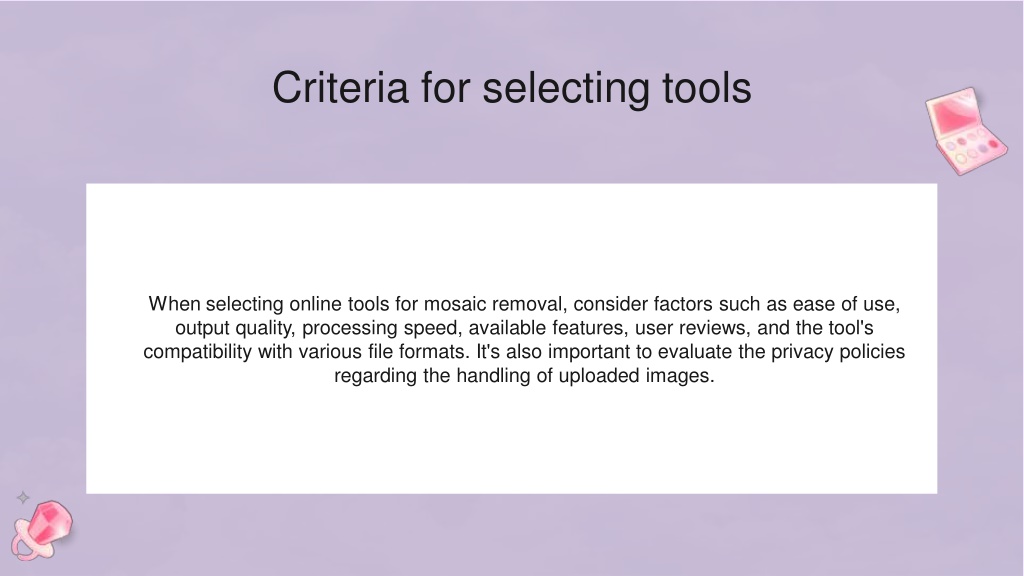
Task: Click the mirror of the makeup palette
Action: click(953, 112)
